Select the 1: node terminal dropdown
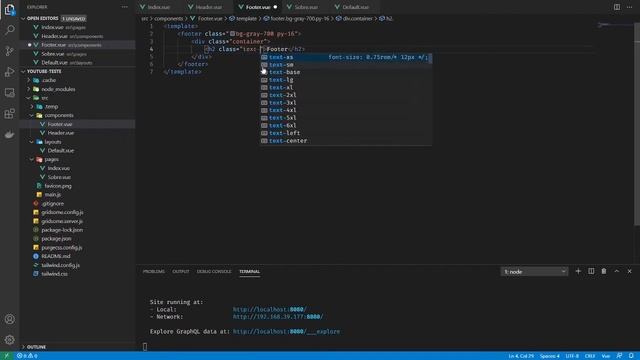 pos(534,271)
